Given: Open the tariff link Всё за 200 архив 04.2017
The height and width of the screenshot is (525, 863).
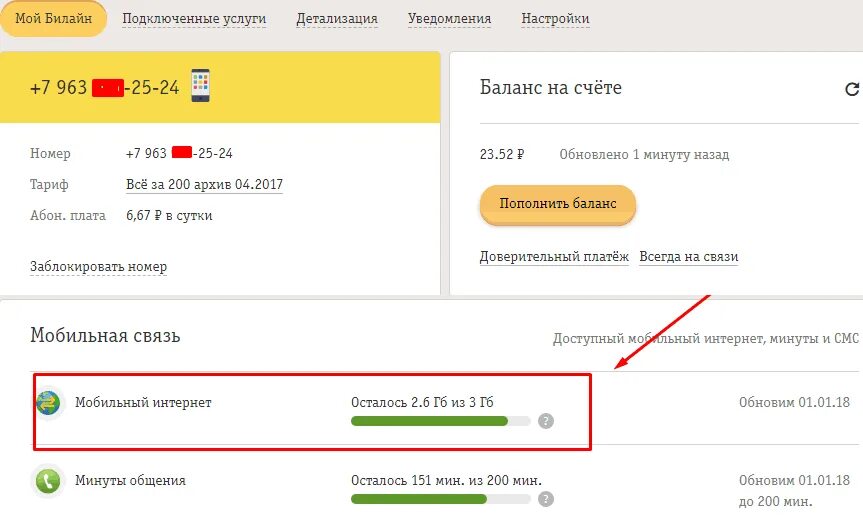Looking at the screenshot, I should (204, 184).
